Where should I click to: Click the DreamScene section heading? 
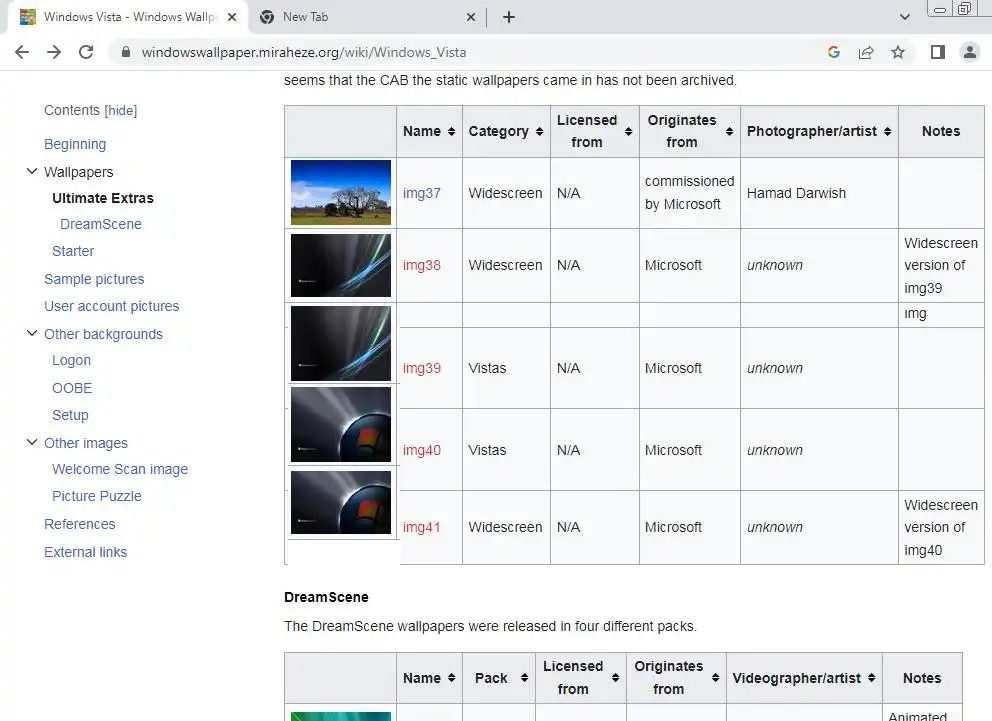click(x=326, y=597)
